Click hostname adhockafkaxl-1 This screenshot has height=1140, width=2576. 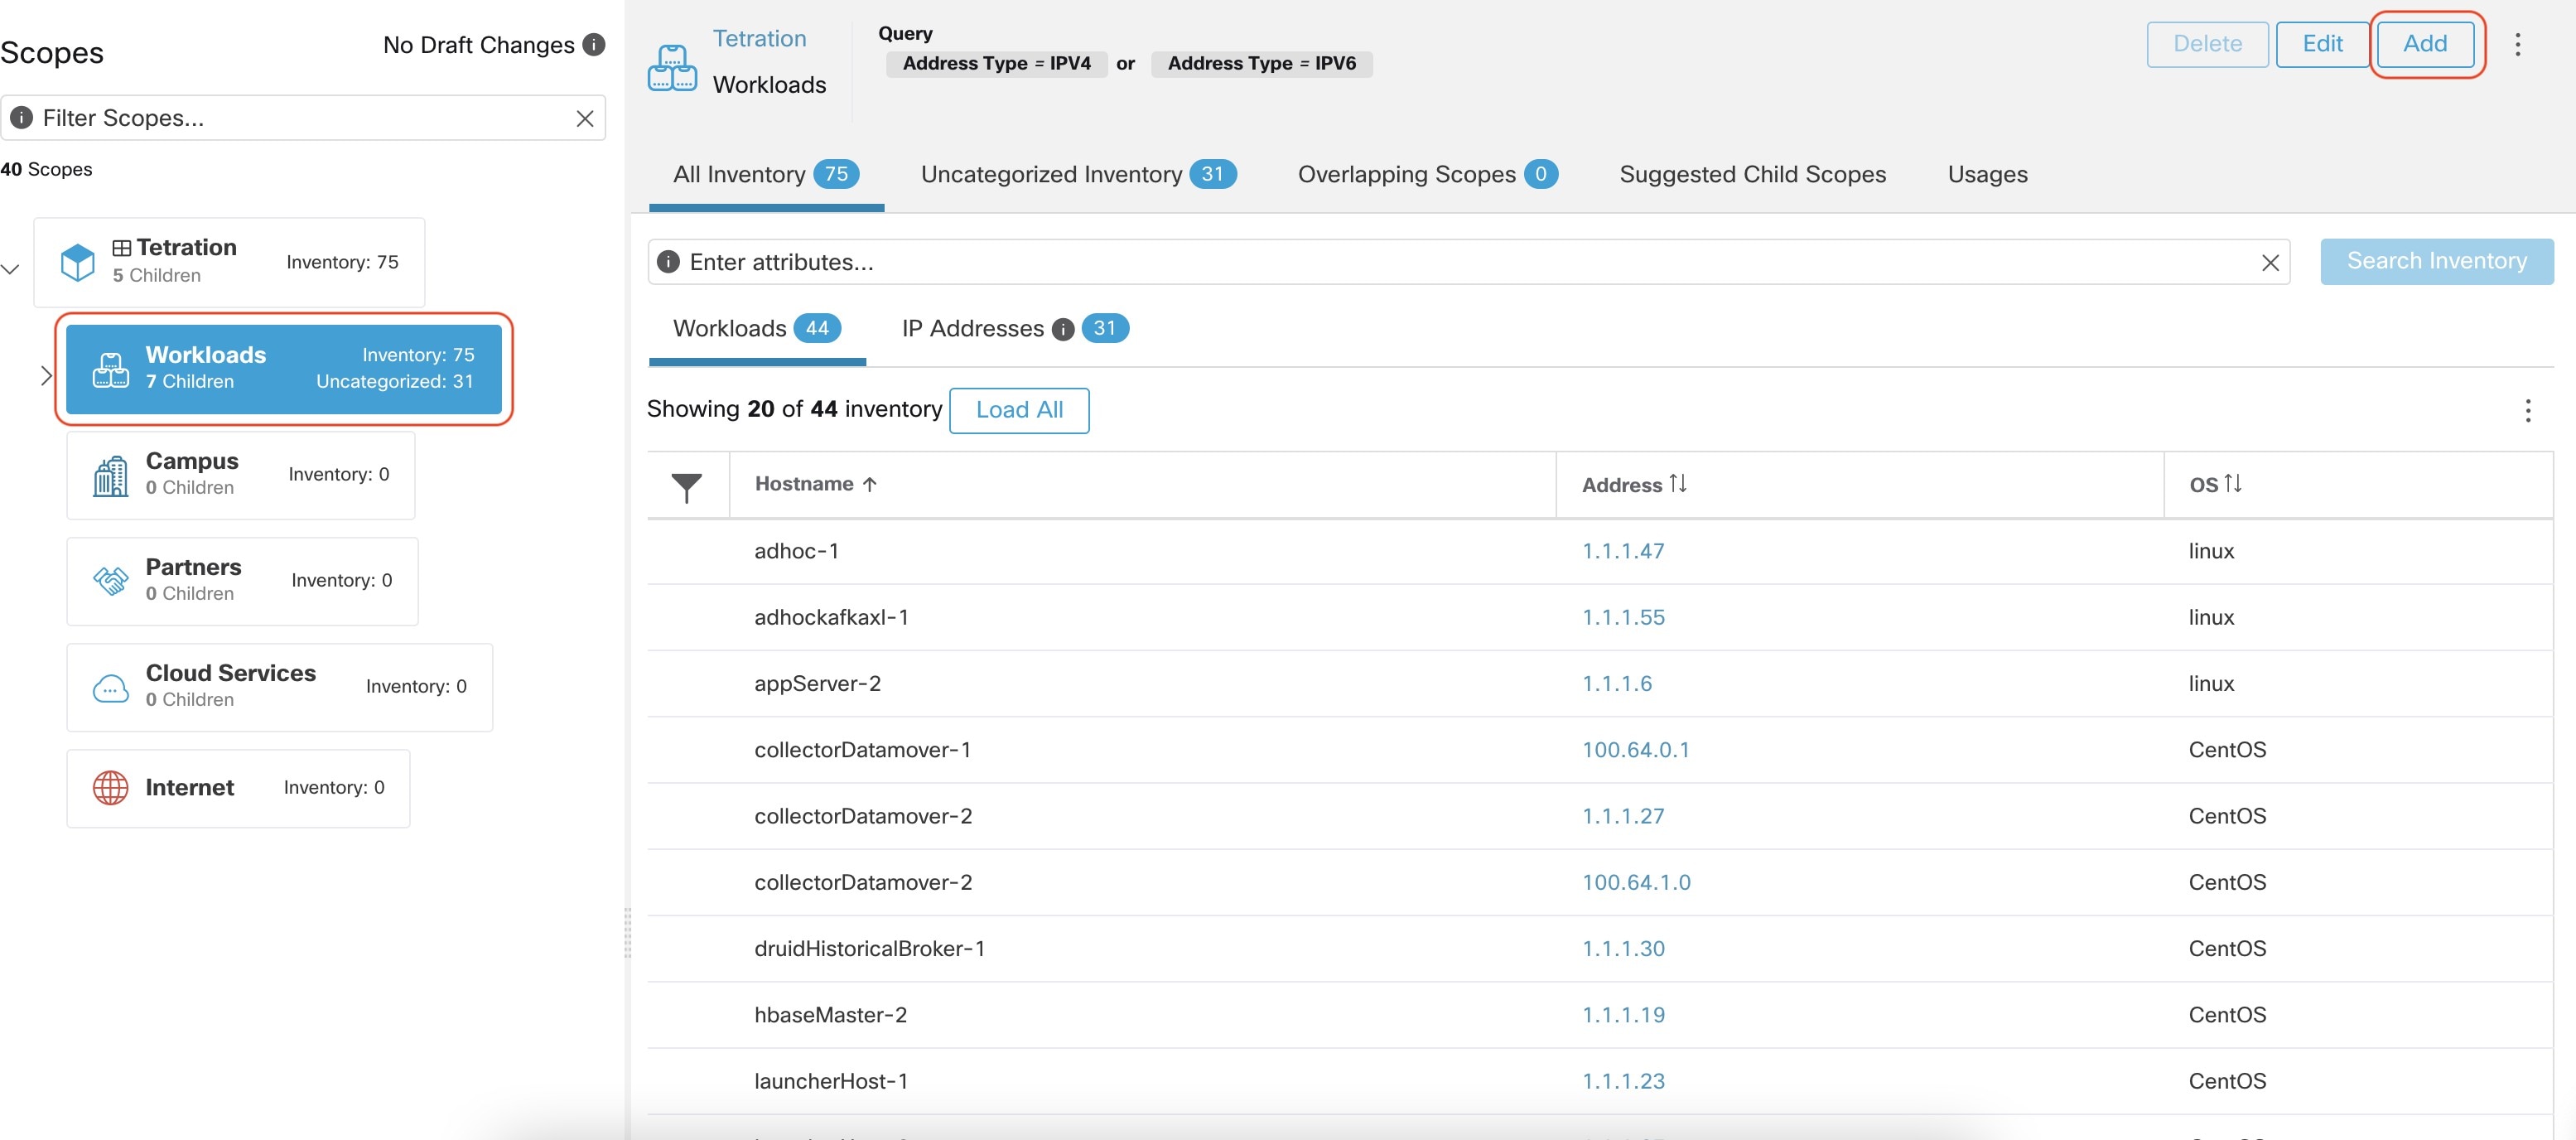coord(830,618)
